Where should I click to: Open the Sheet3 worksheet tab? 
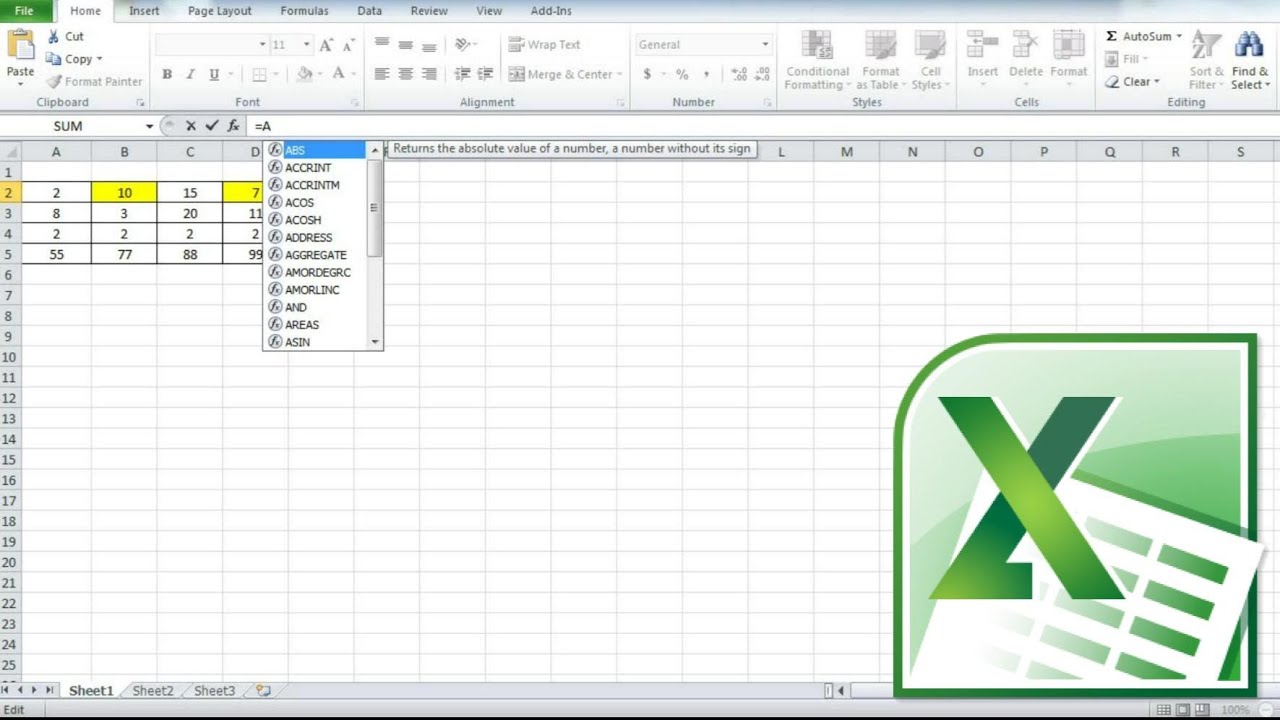214,691
